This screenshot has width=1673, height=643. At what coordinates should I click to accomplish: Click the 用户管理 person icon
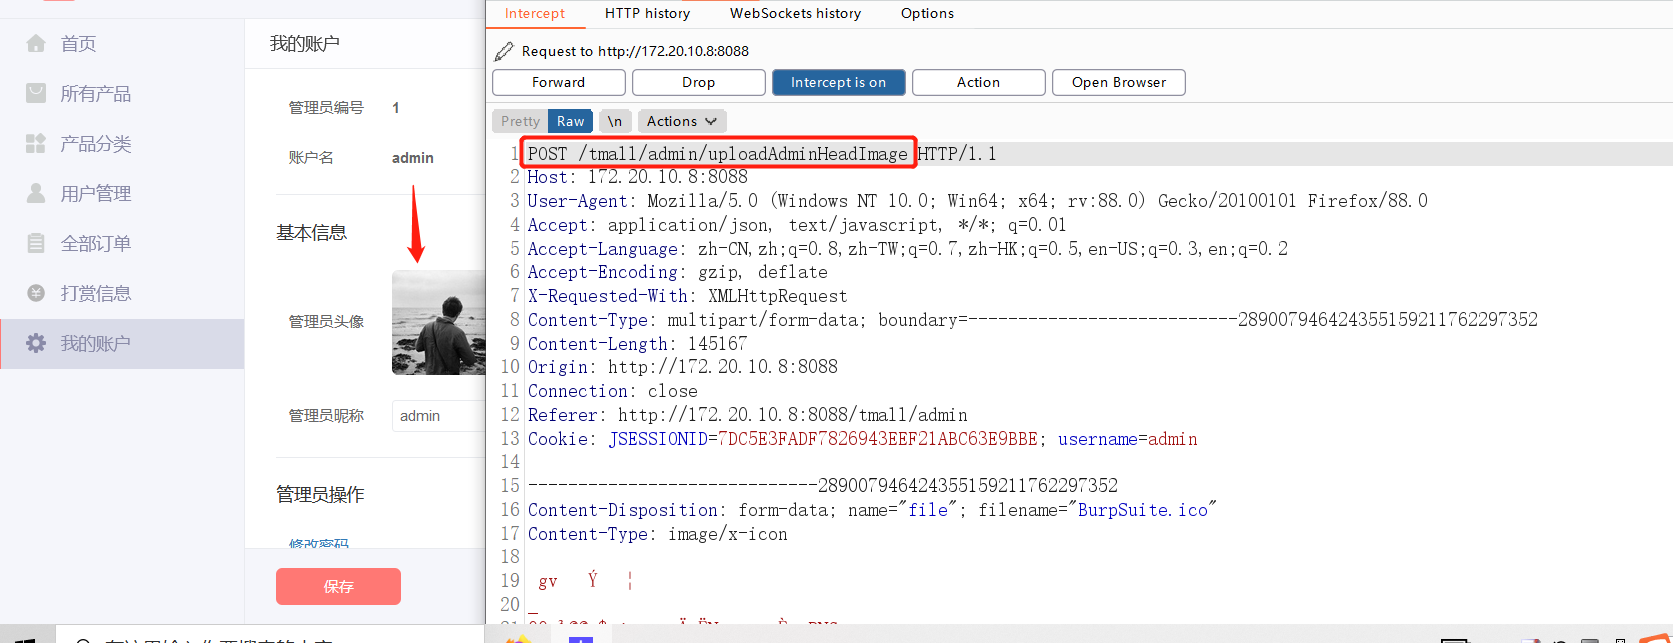[x=36, y=193]
